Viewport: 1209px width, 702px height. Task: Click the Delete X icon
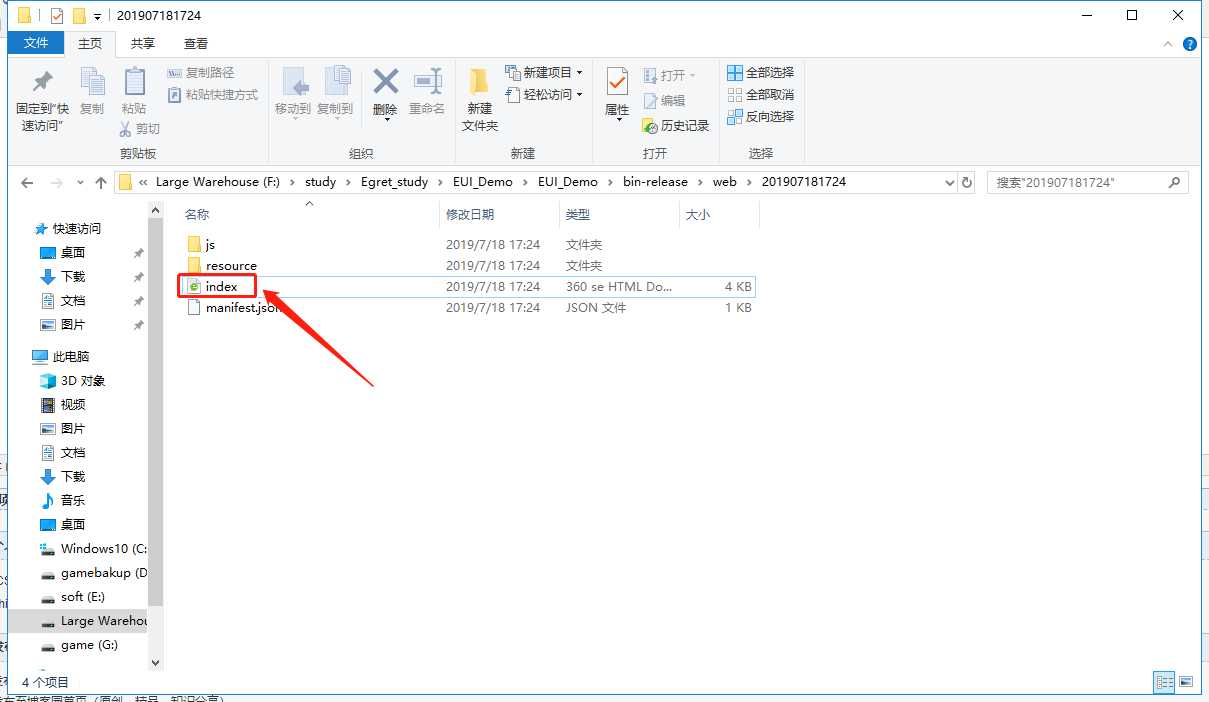coord(385,82)
